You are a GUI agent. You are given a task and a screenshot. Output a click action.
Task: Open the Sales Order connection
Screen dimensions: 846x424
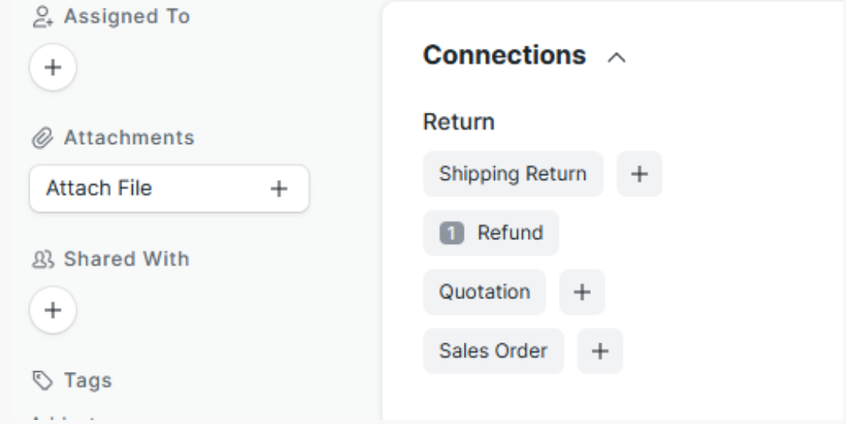click(493, 351)
